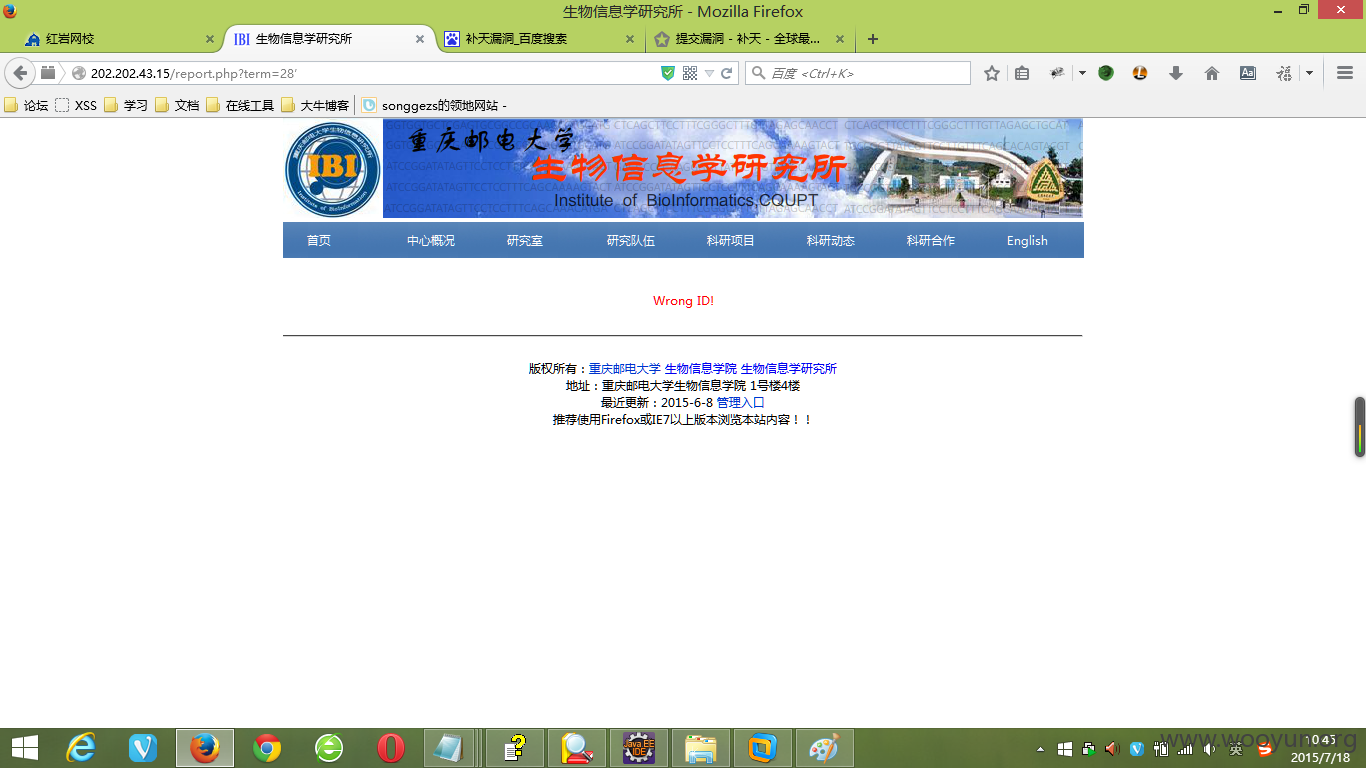Open the 大牛博客 bookmarks folder
This screenshot has height=768, width=1366.
316,105
